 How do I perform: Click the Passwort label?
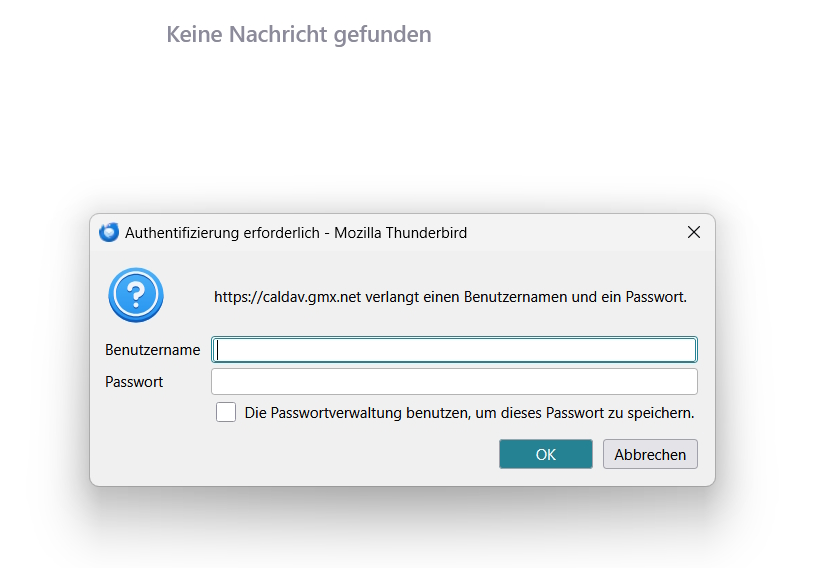pyautogui.click(x=134, y=382)
